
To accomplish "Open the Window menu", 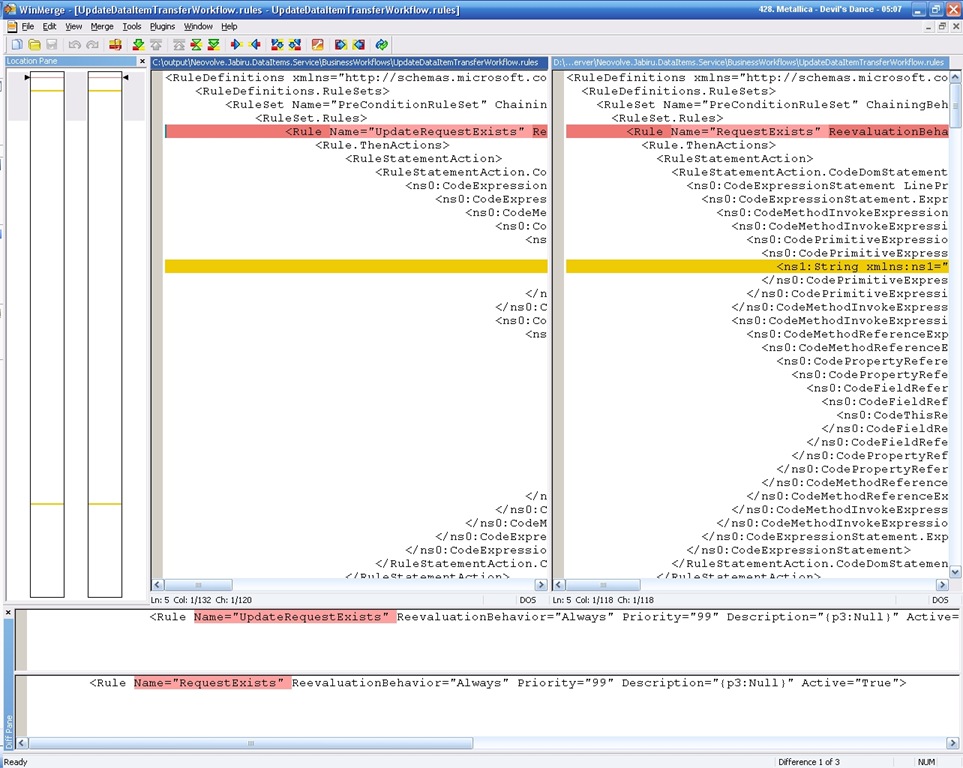I will 198,26.
